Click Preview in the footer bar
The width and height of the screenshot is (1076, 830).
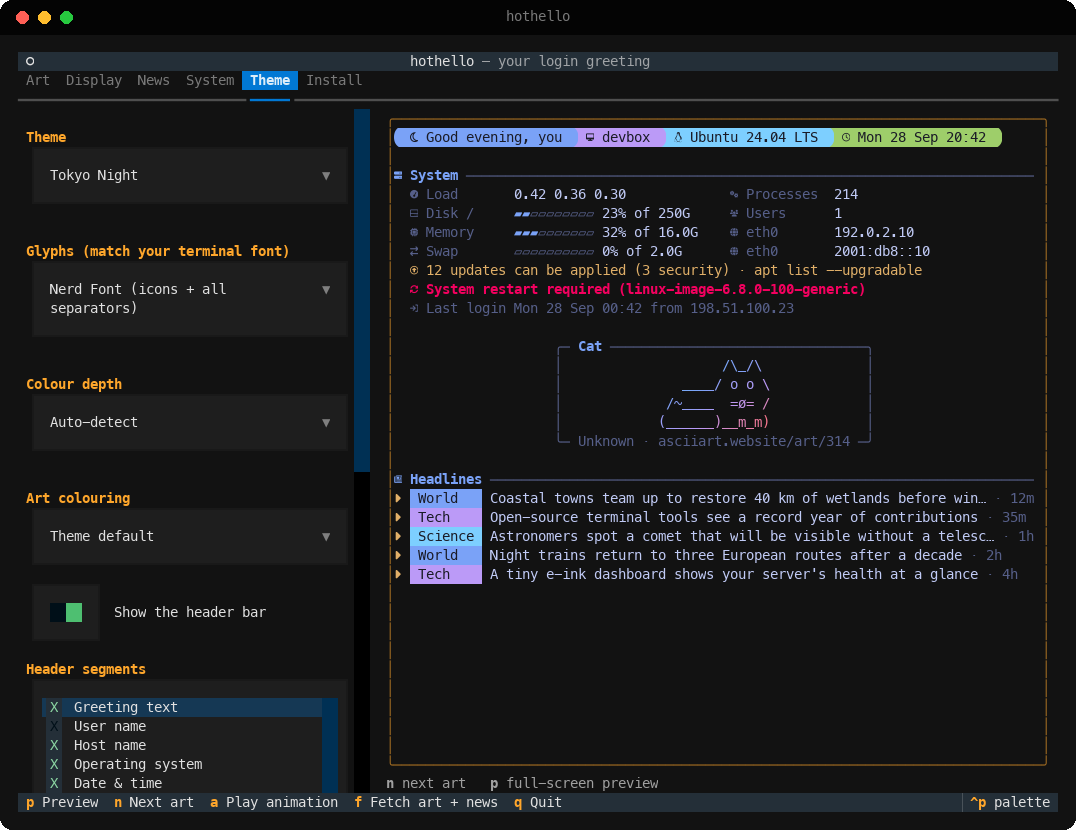pos(62,802)
